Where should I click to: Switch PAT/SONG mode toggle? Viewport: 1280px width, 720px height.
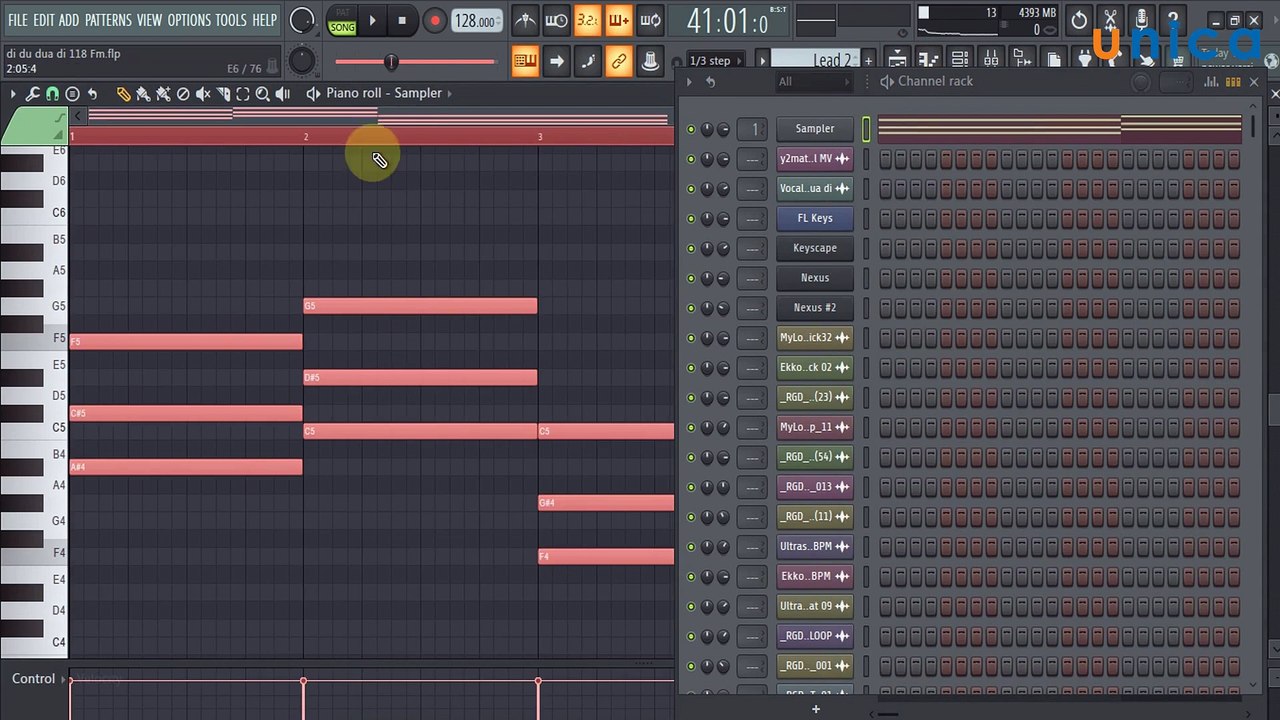tap(342, 20)
